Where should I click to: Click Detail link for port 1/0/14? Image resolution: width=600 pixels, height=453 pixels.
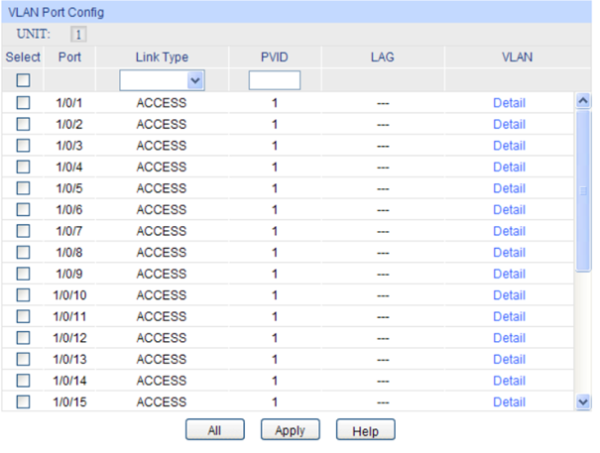[x=509, y=381]
